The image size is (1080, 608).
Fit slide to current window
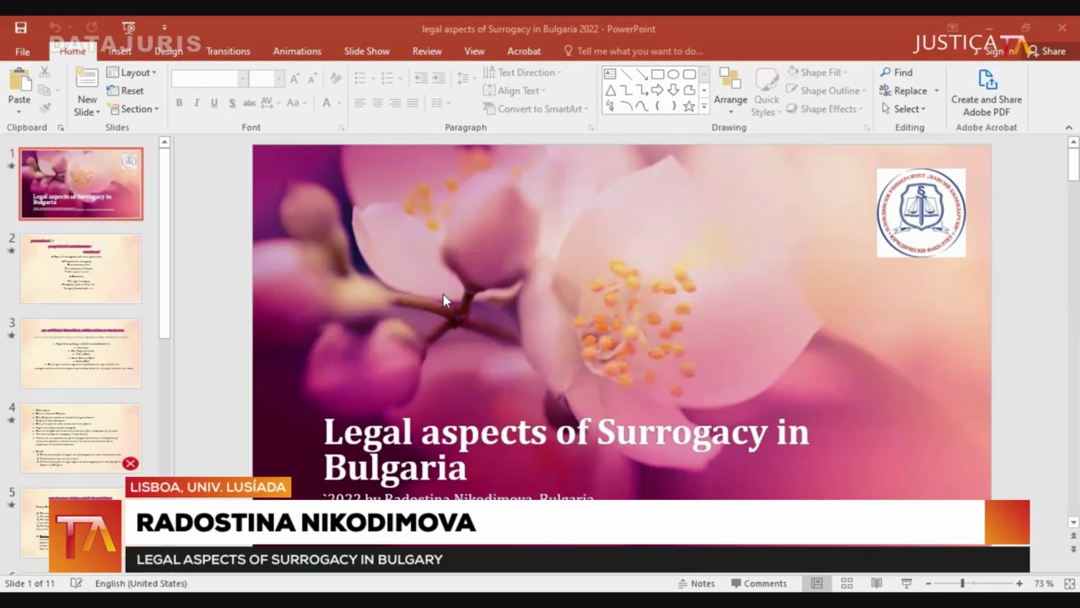tap(1069, 583)
